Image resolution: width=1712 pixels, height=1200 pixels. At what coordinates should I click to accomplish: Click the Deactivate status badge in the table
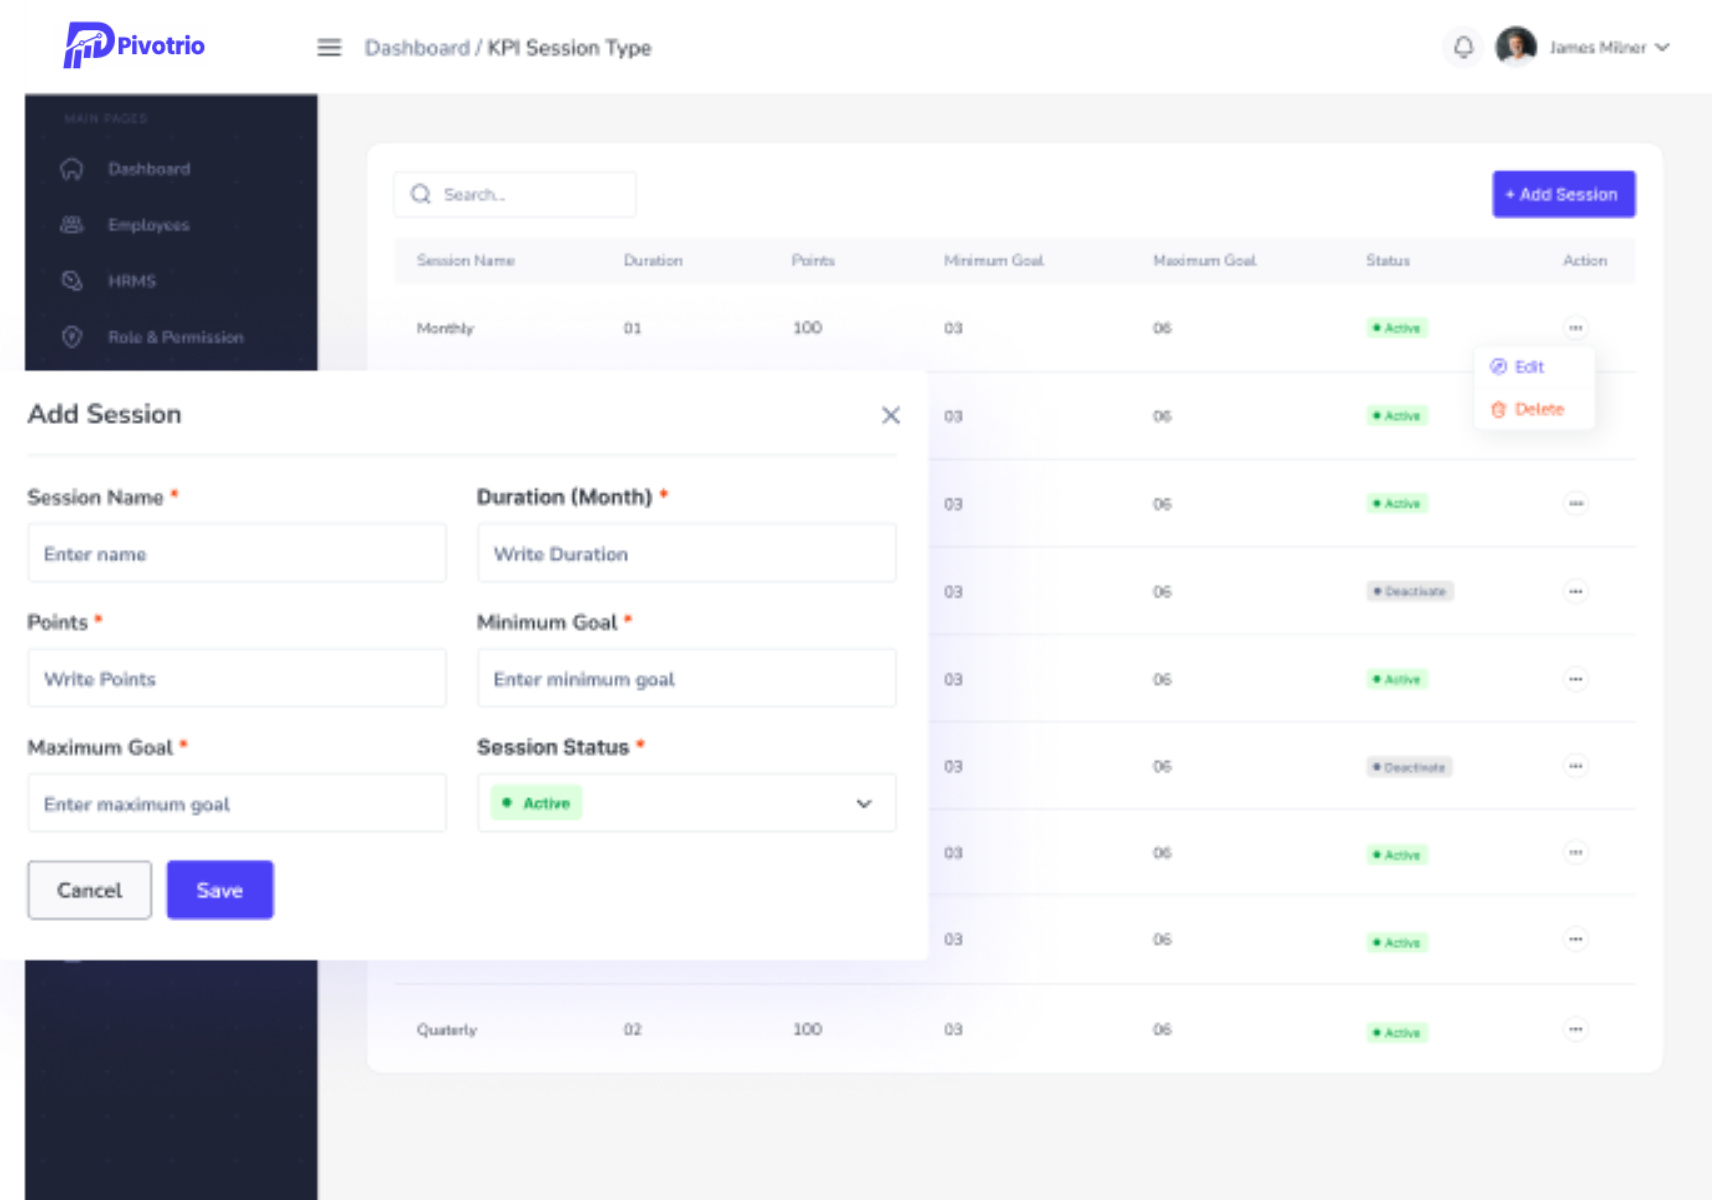click(1410, 591)
